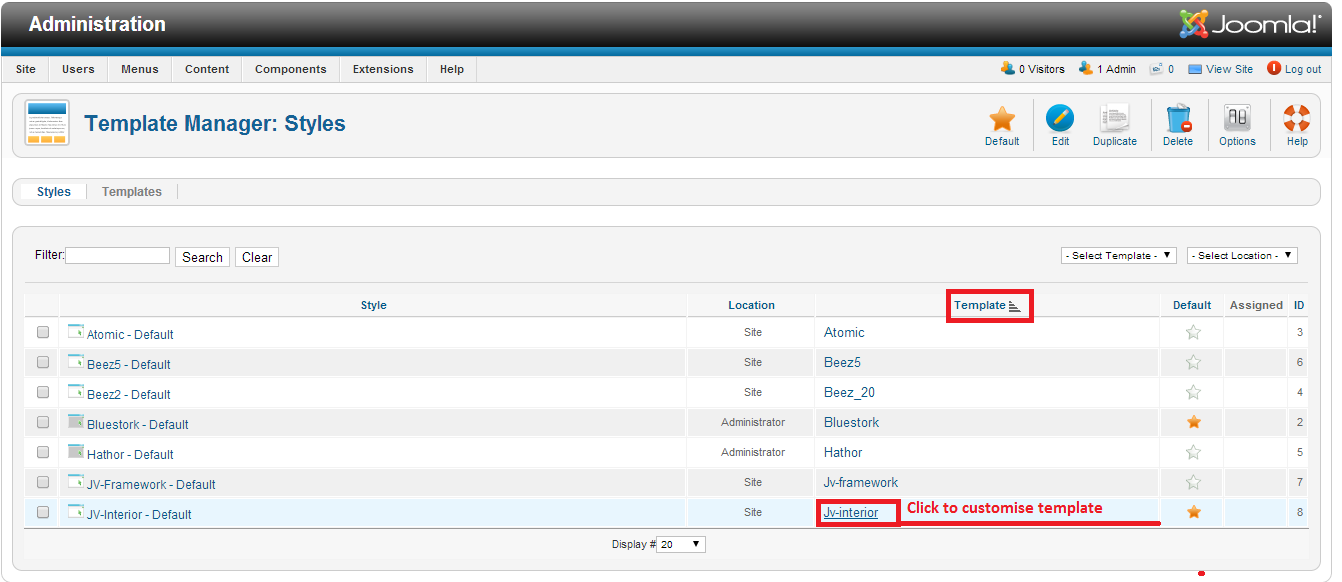
Task: Check the Atomic - Default row checkbox
Action: pyautogui.click(x=43, y=332)
